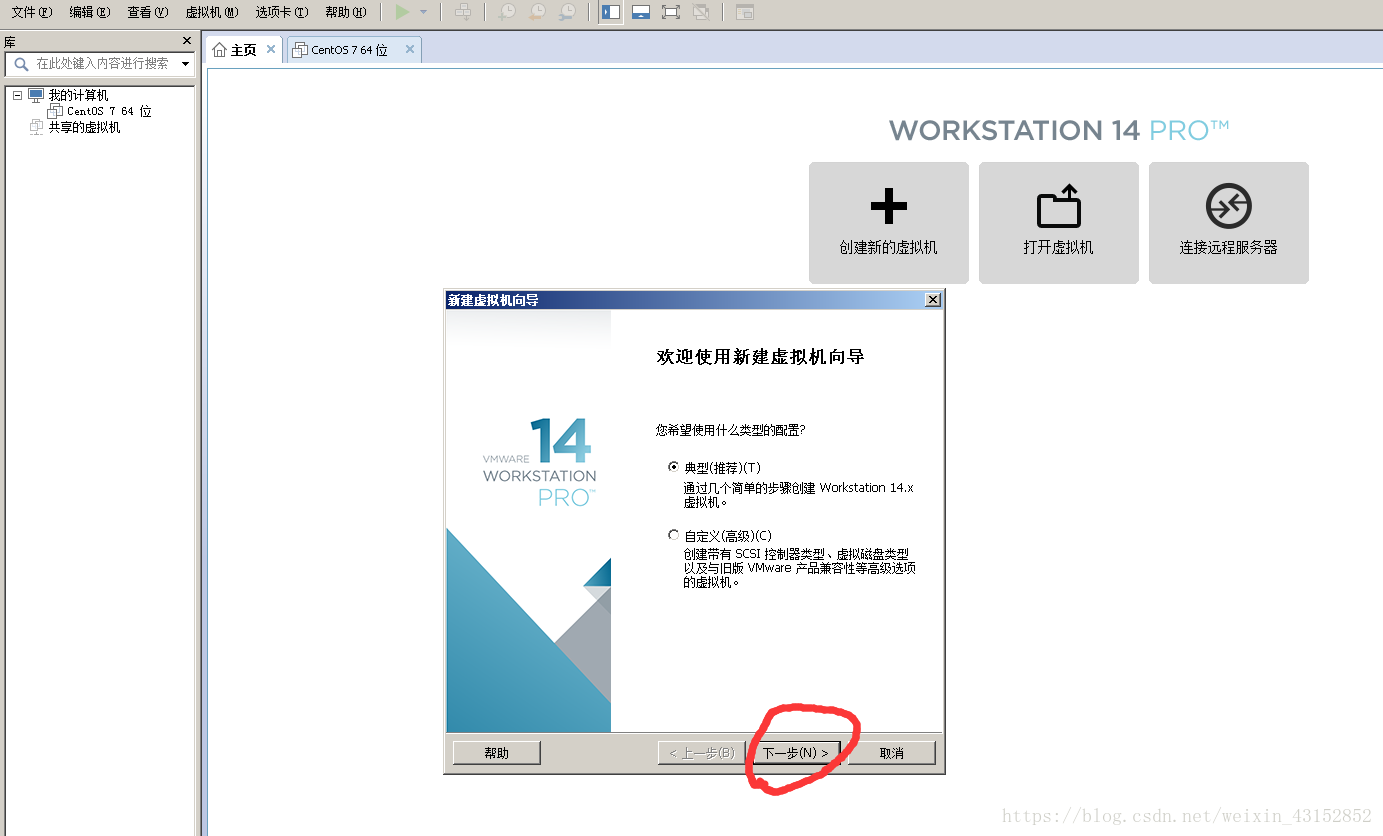Switch to the 主页 tab
This screenshot has height=836, width=1383.
pyautogui.click(x=243, y=50)
